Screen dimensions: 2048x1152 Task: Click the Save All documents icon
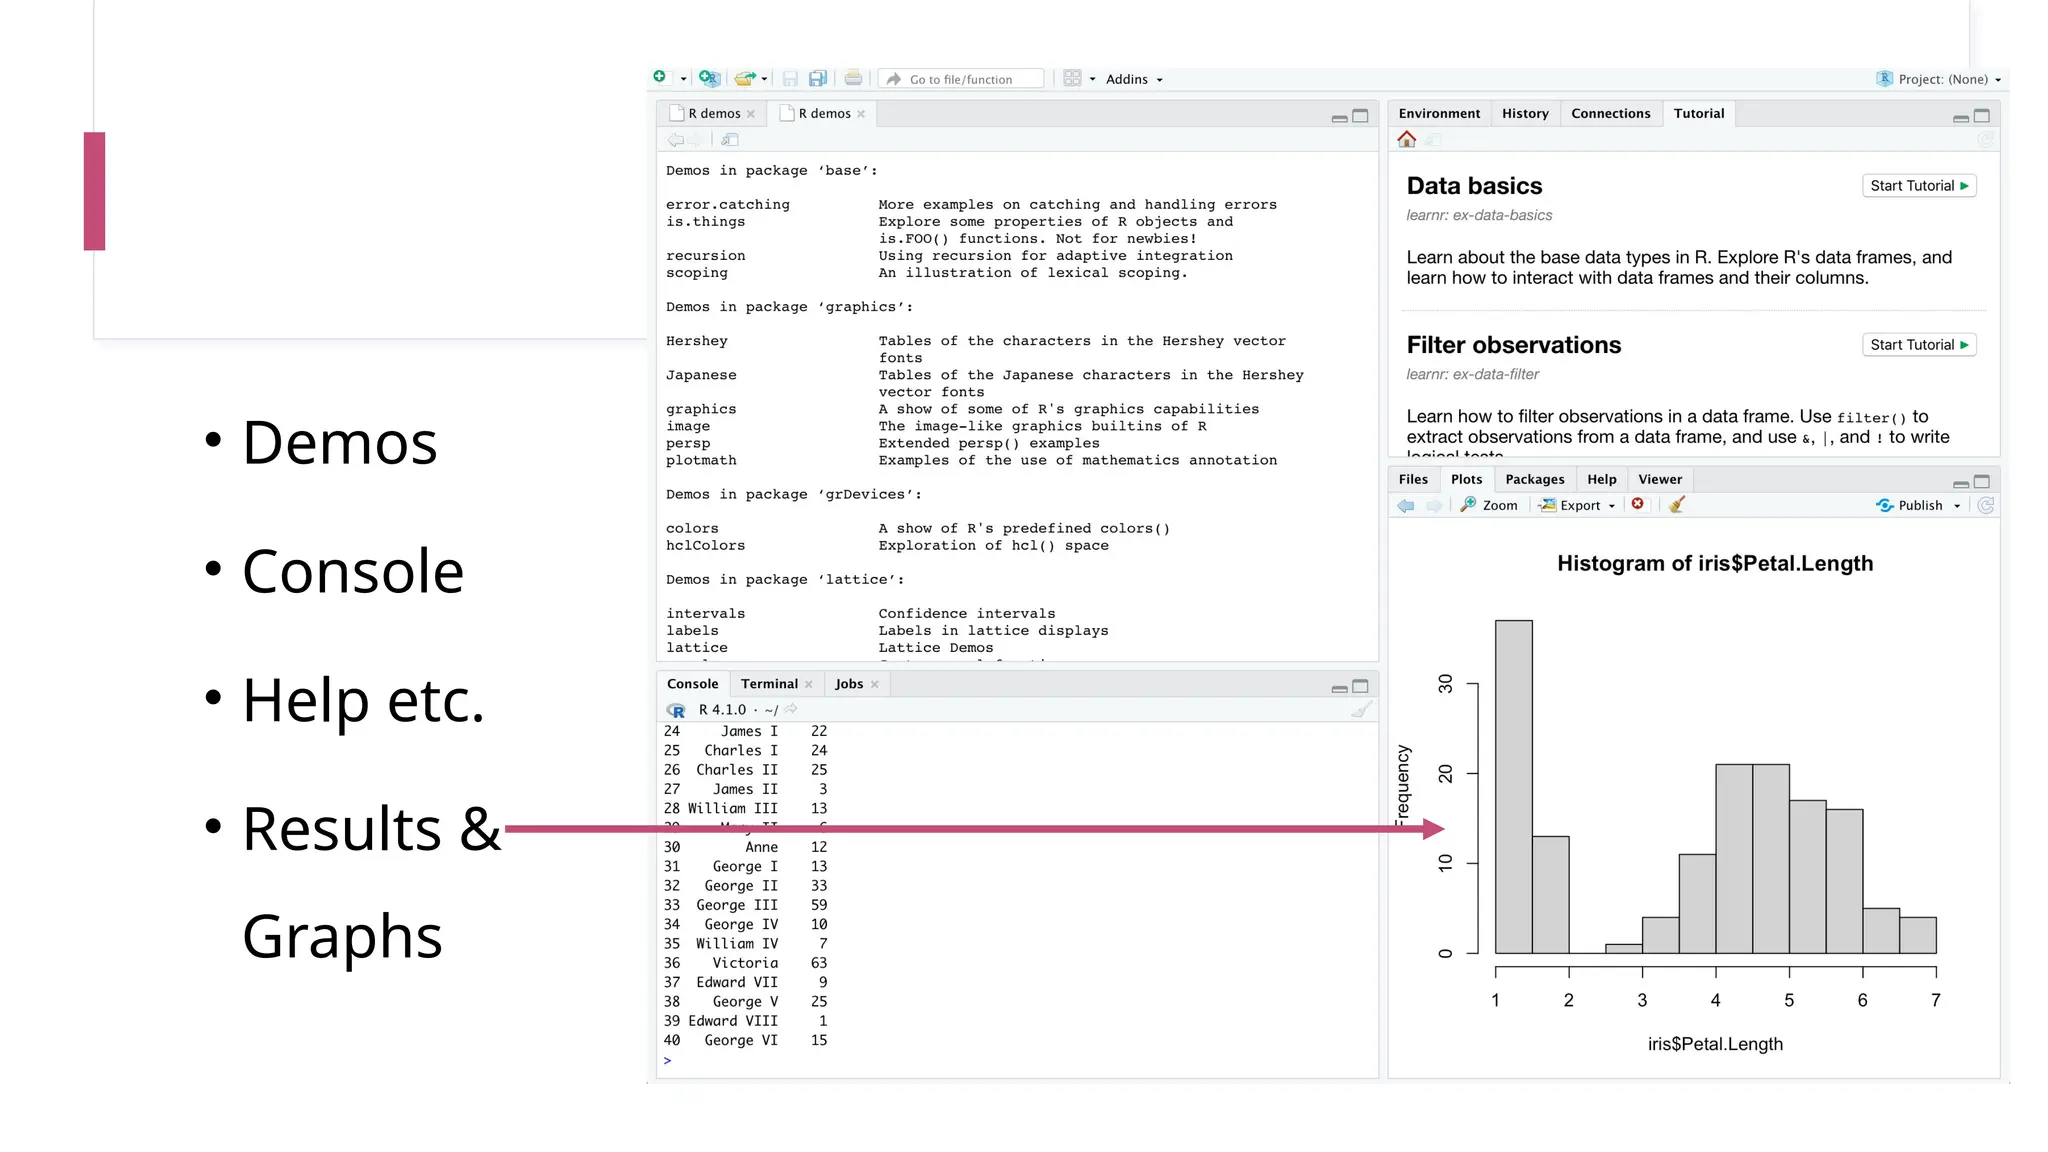point(818,78)
